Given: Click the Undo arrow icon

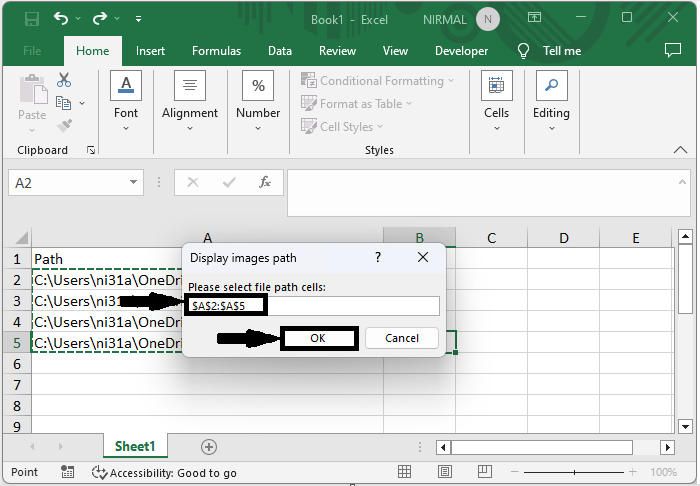Looking at the screenshot, I should [61, 18].
